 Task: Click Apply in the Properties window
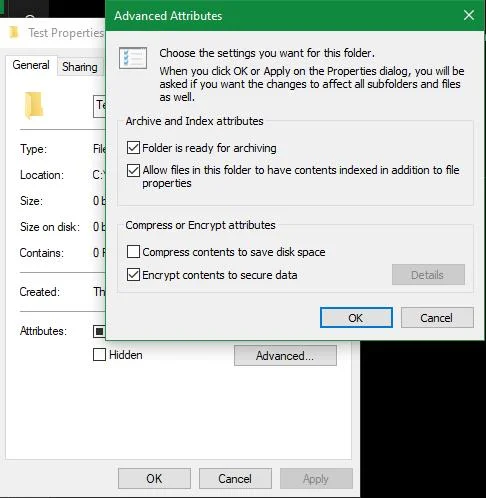pos(316,479)
